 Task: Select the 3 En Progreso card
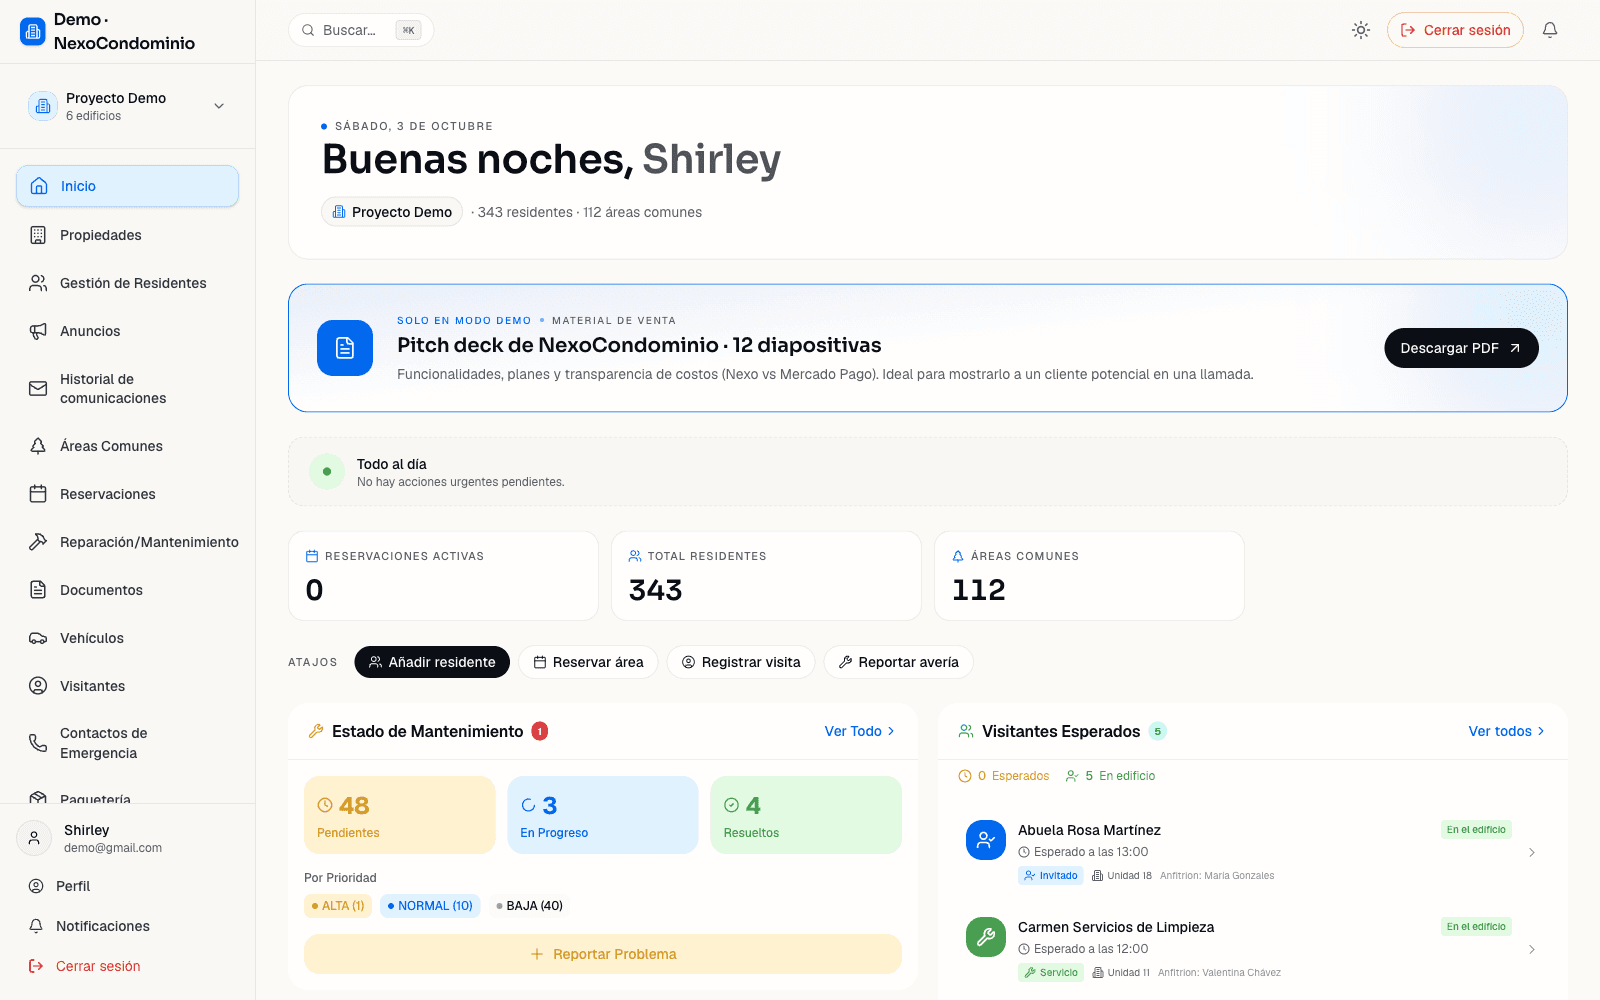tap(603, 815)
